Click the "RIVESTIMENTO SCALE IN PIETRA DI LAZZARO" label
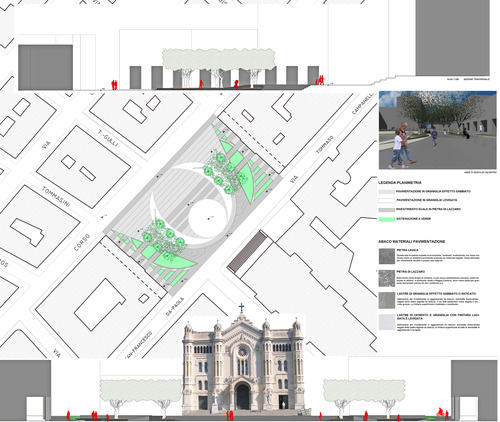 [428, 209]
